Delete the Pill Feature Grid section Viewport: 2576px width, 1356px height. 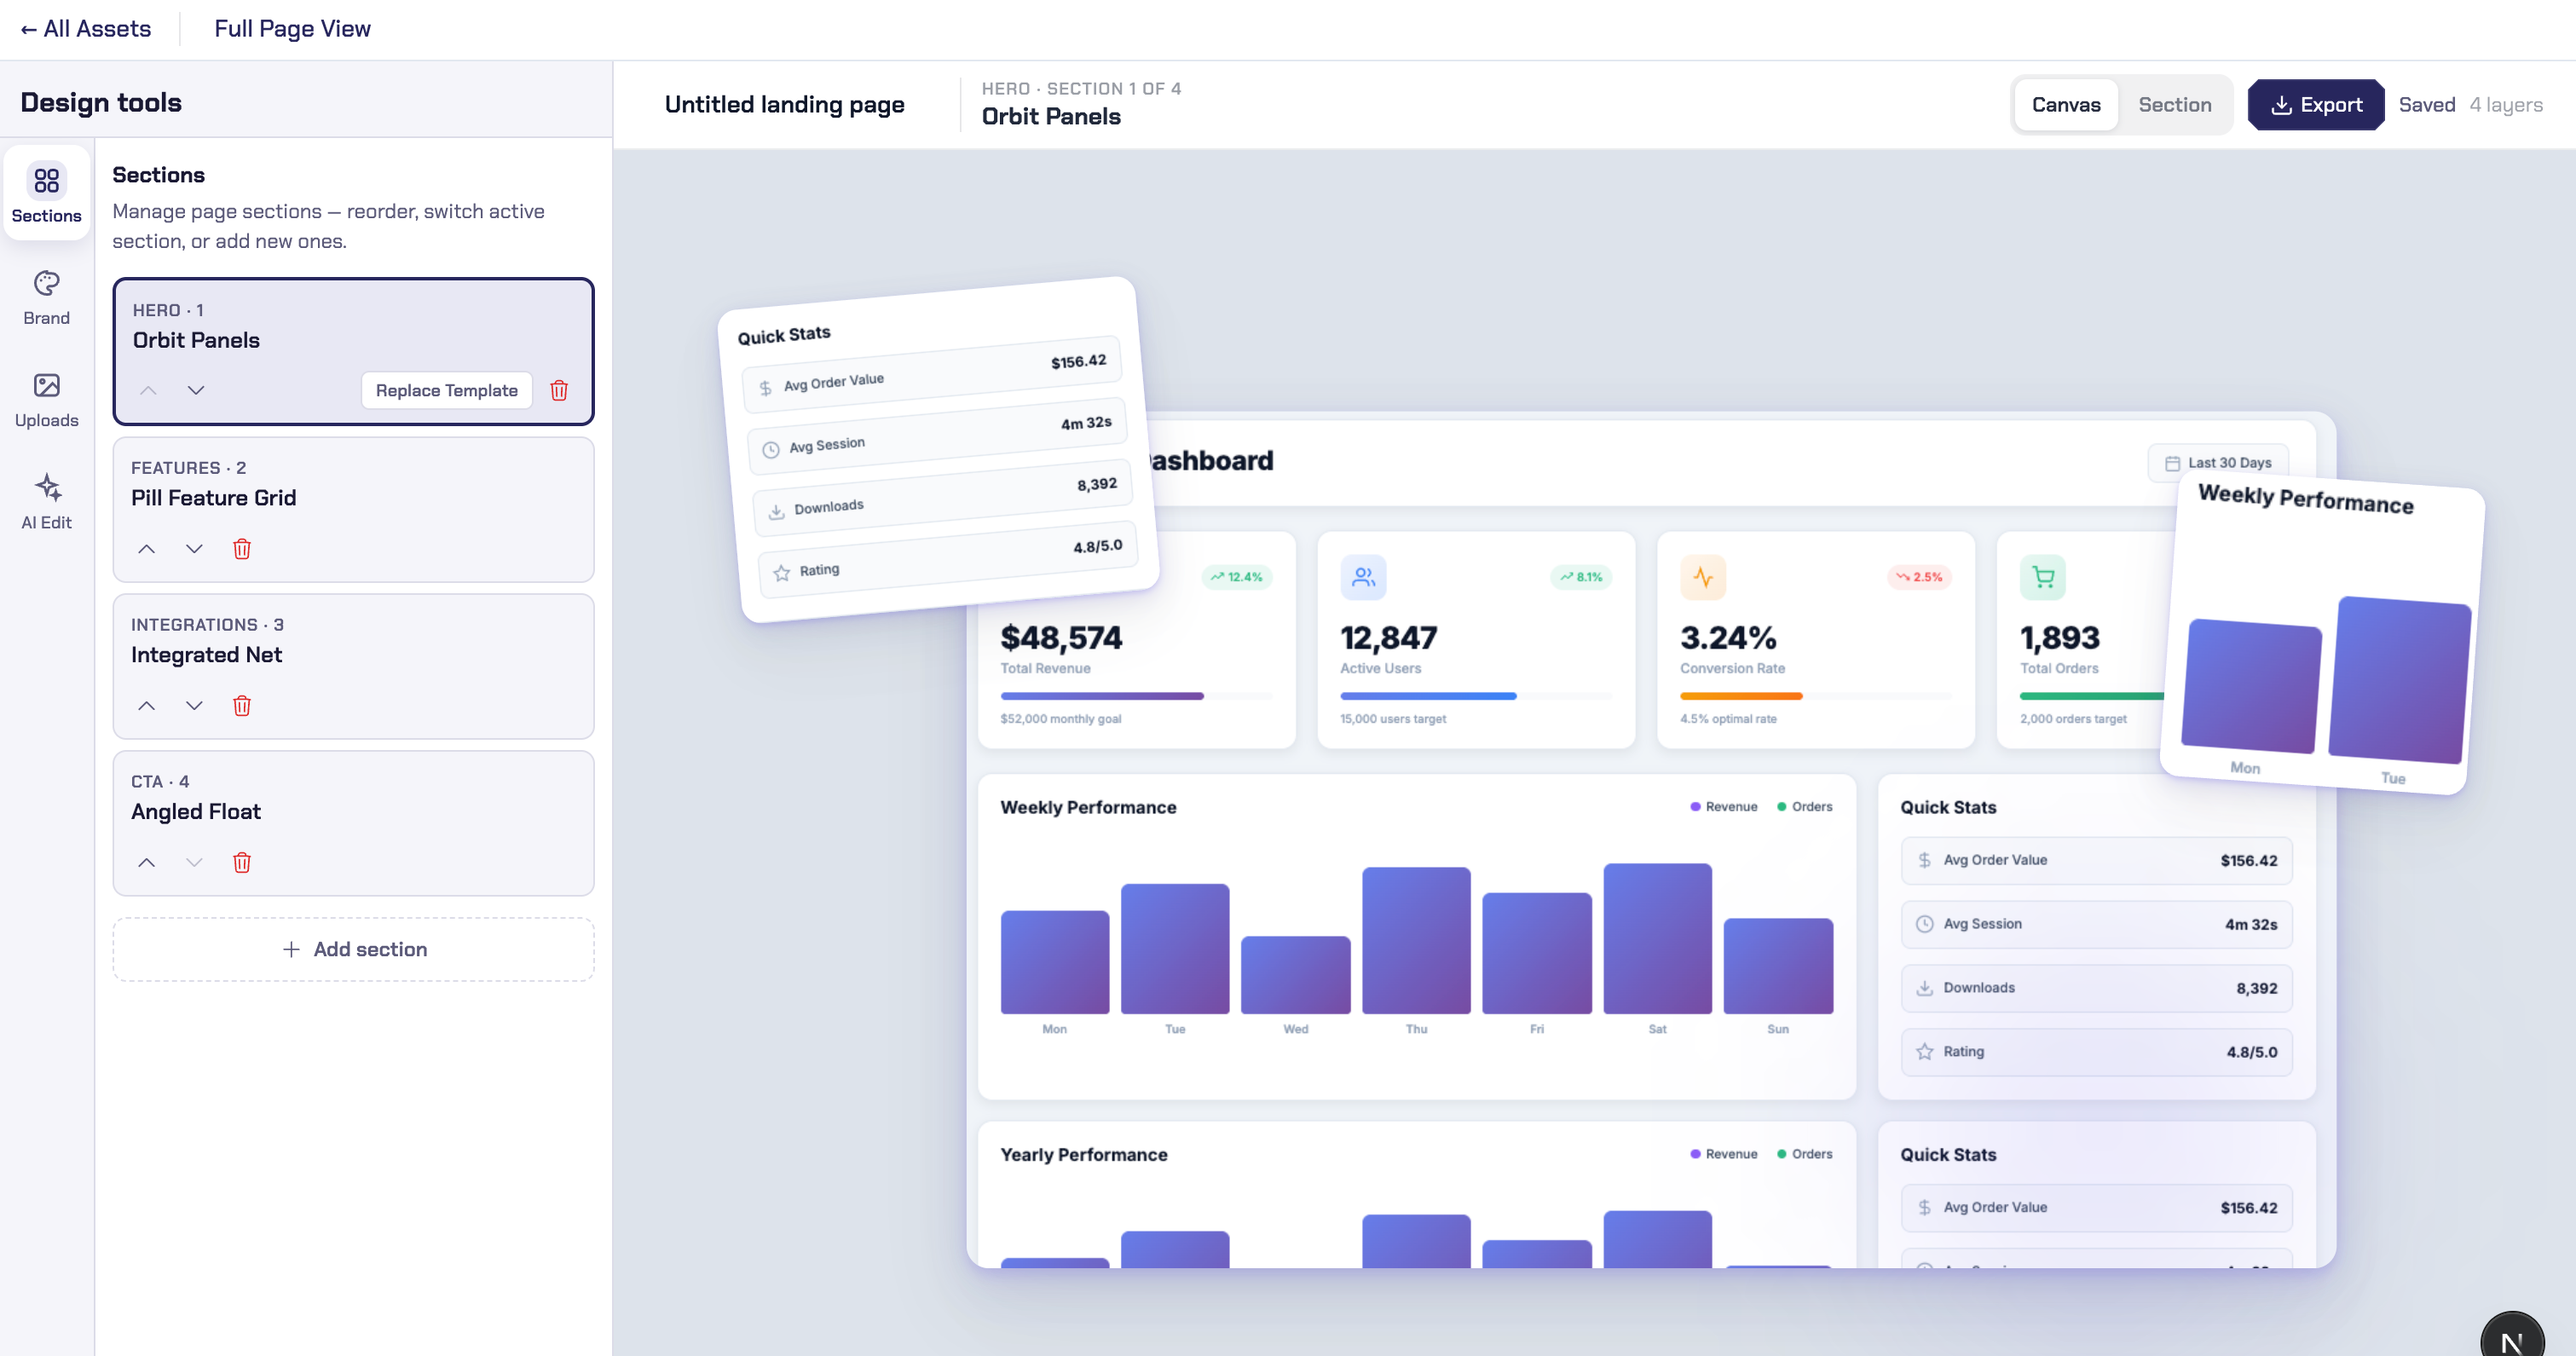tap(242, 548)
